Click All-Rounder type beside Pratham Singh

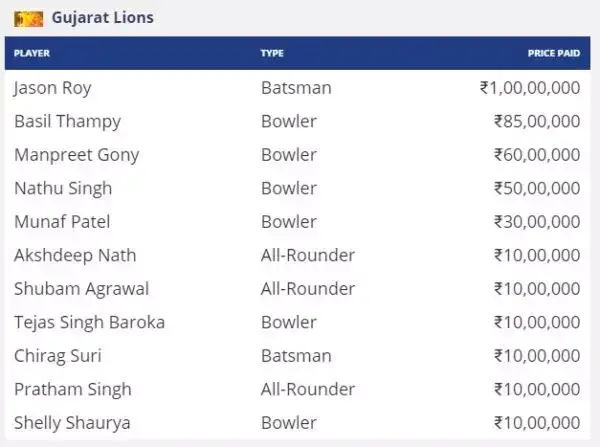308,390
